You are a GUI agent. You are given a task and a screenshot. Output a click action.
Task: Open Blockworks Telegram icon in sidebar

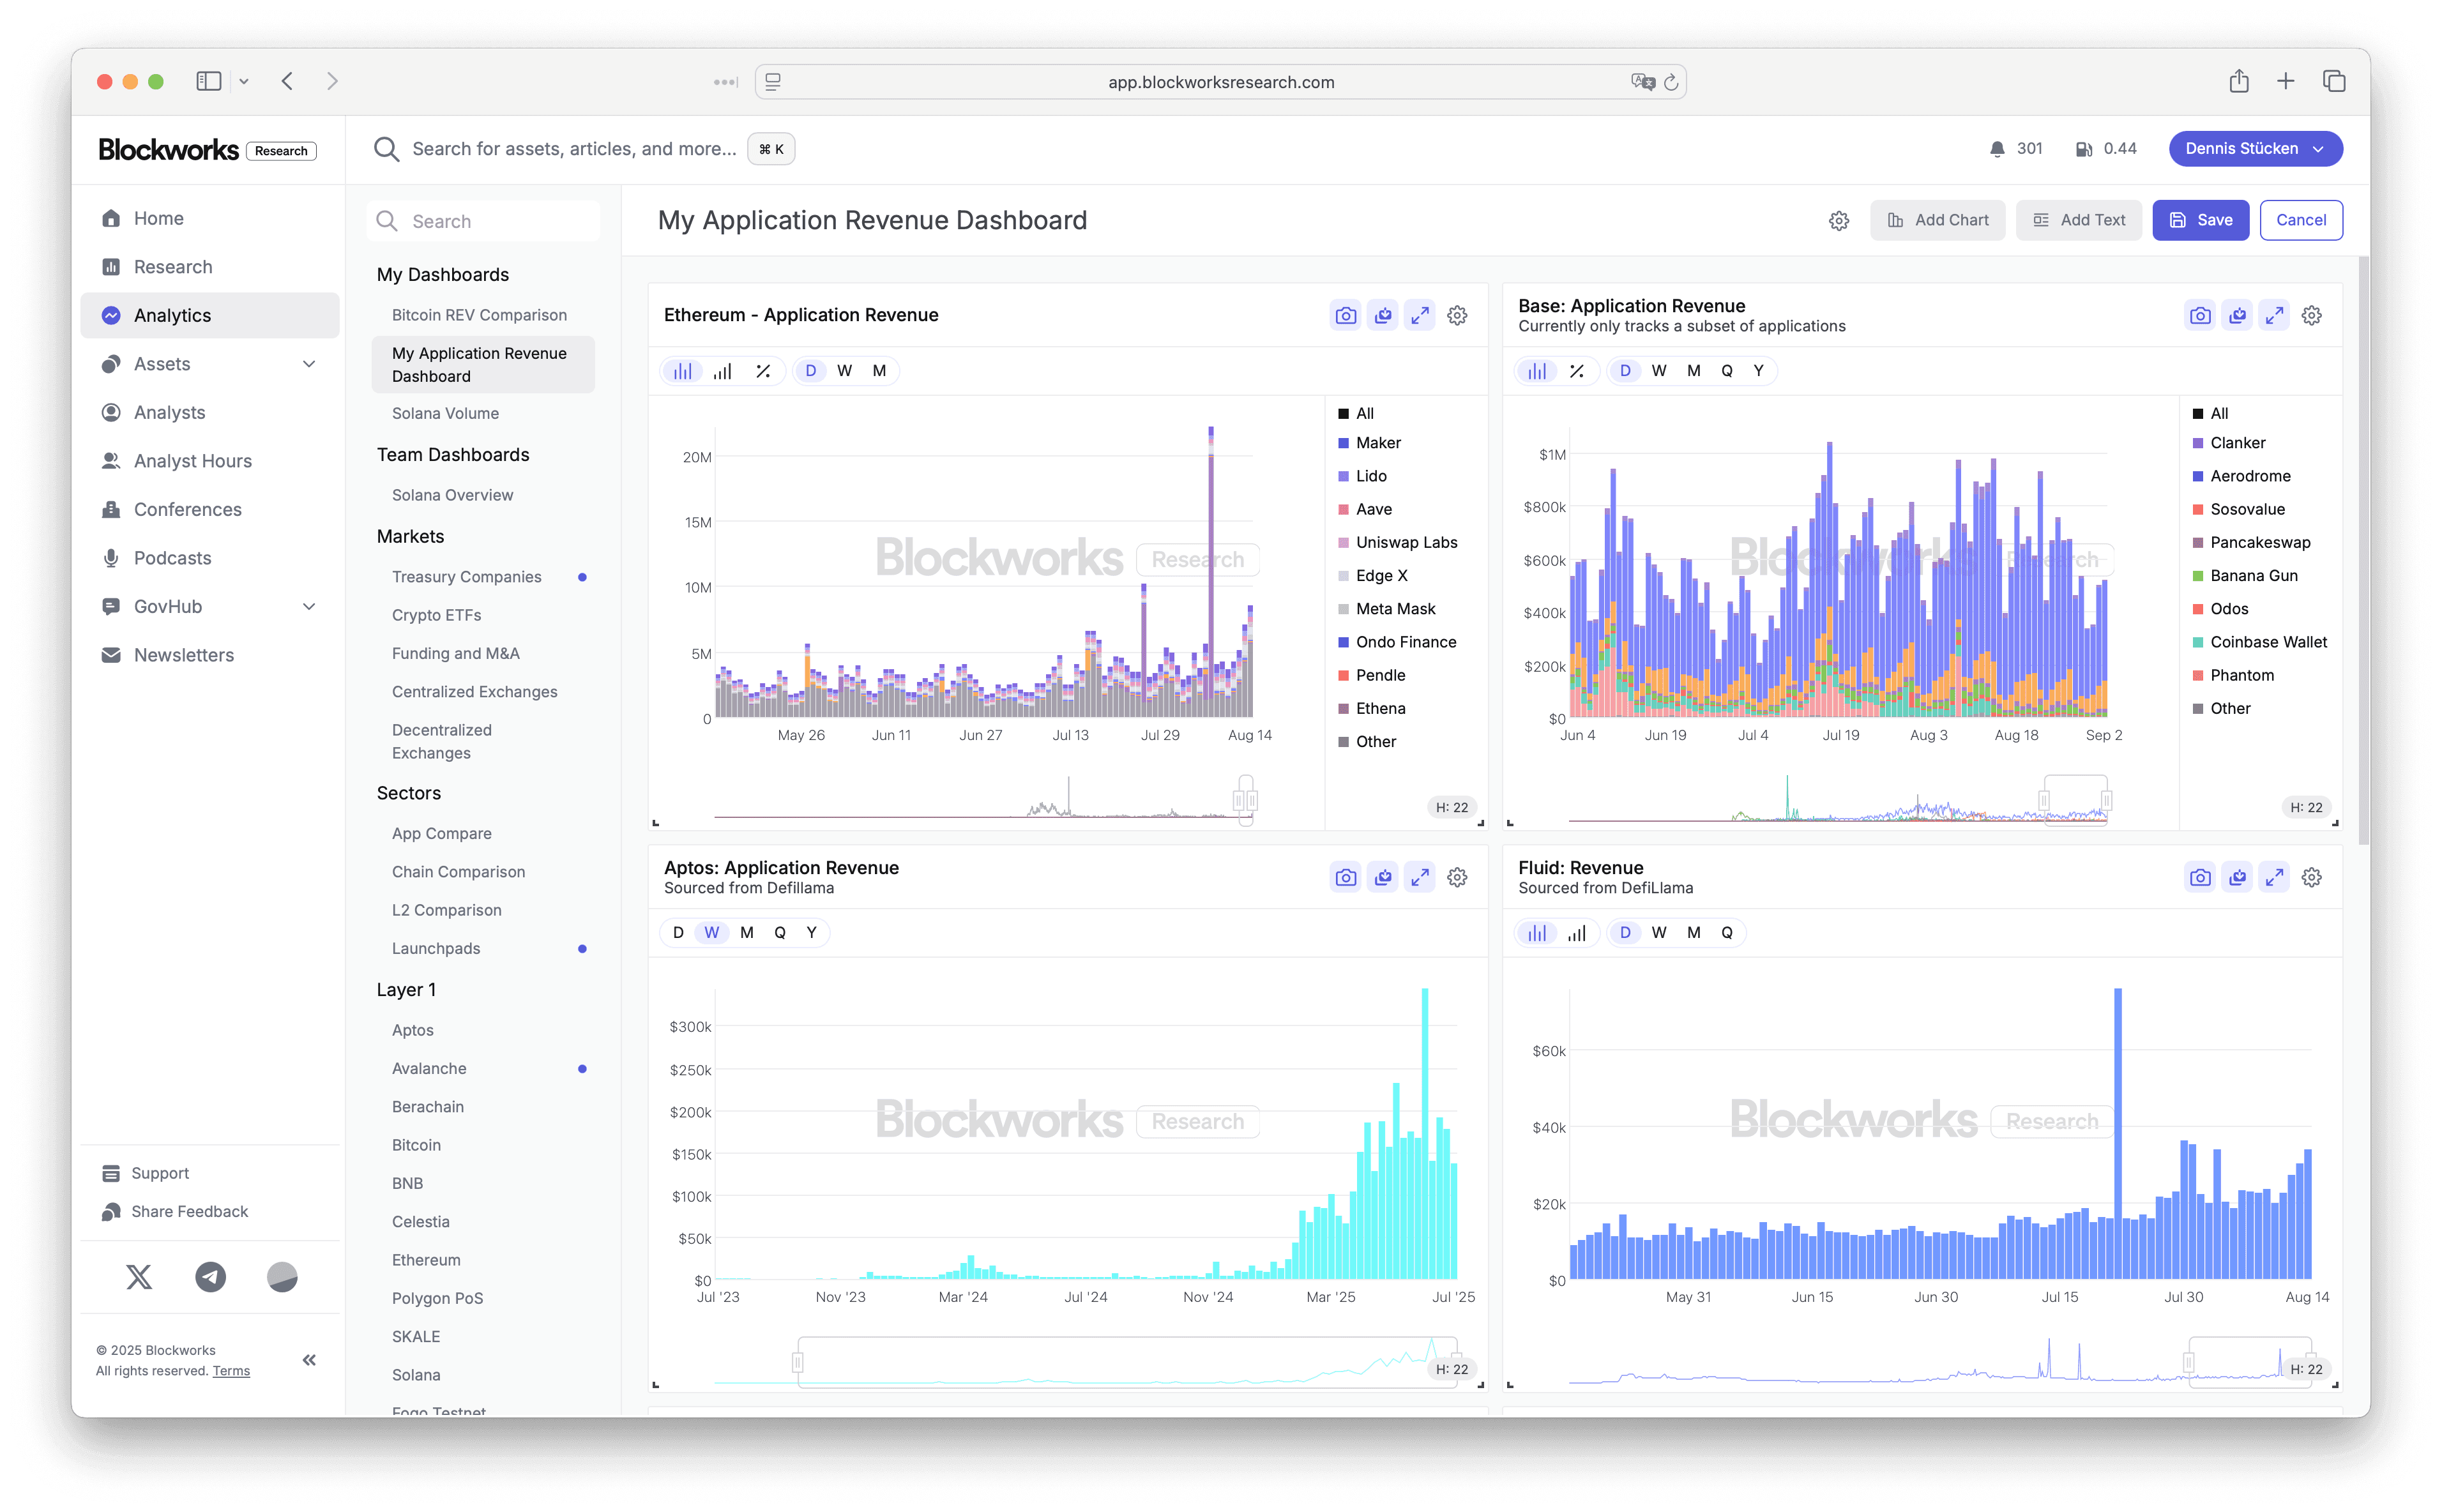click(210, 1277)
